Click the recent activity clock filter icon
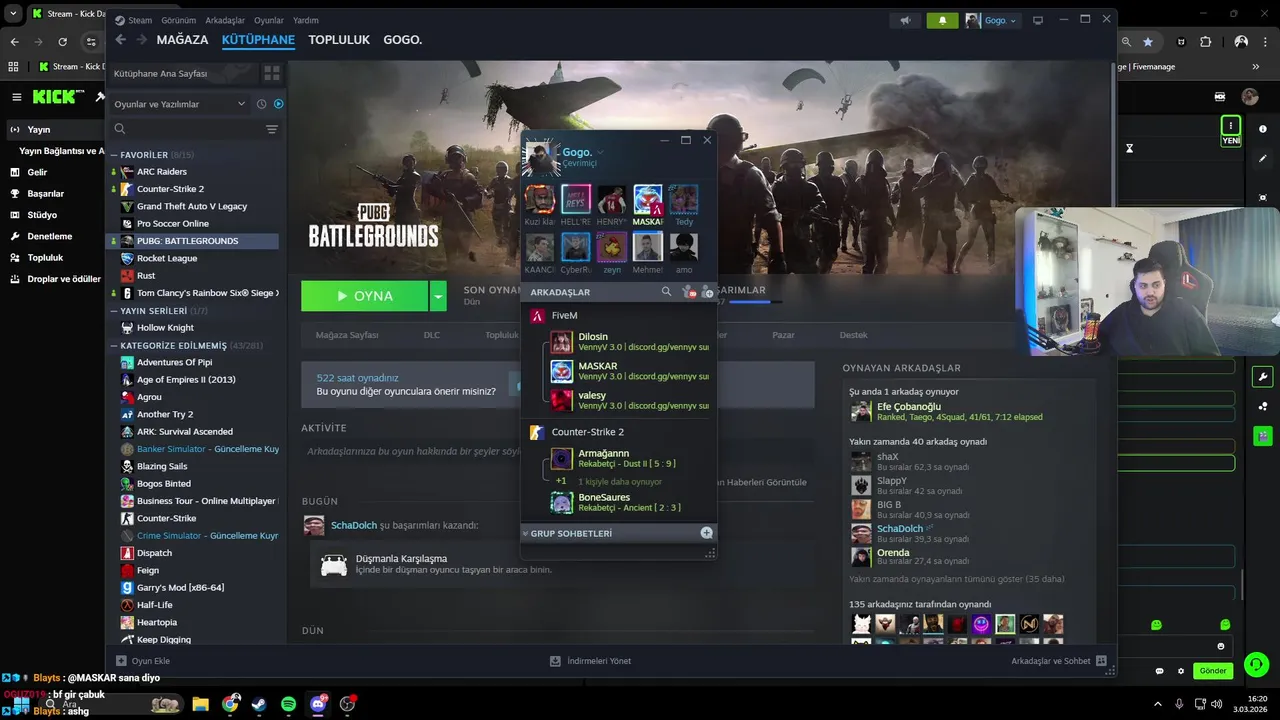 click(x=262, y=104)
